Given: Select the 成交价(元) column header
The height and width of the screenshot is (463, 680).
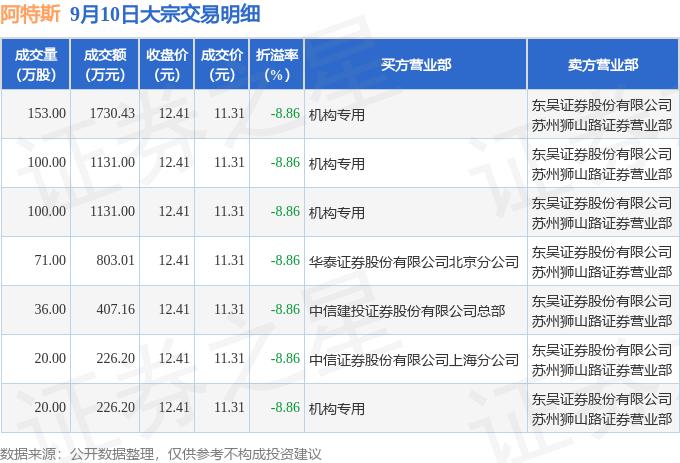Looking at the screenshot, I should coord(222,65).
